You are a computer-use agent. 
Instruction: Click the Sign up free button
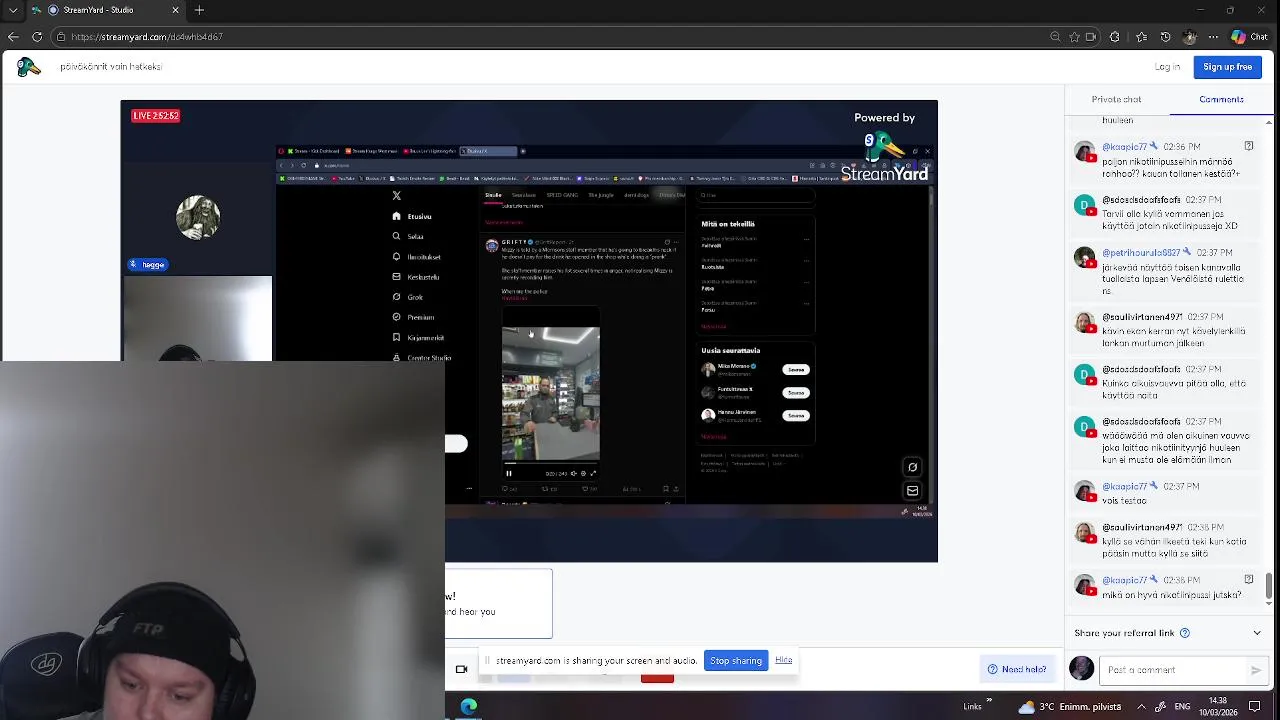point(1227,67)
